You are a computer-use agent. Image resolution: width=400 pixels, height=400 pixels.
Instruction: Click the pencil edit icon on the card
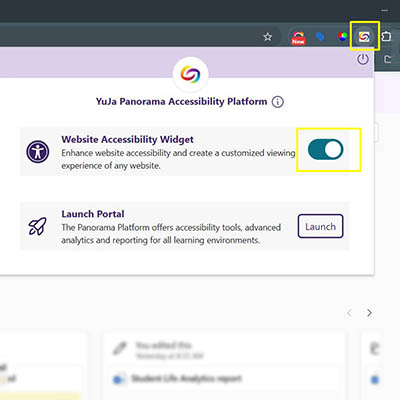click(120, 348)
